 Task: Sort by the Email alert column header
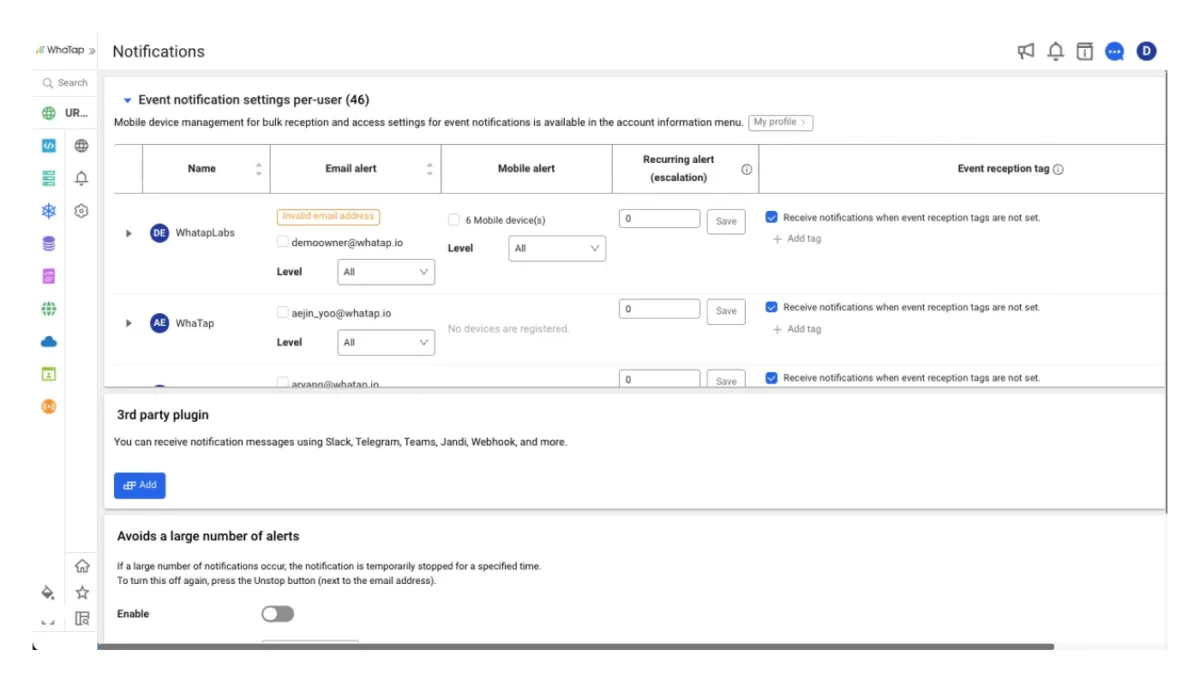[430, 169]
